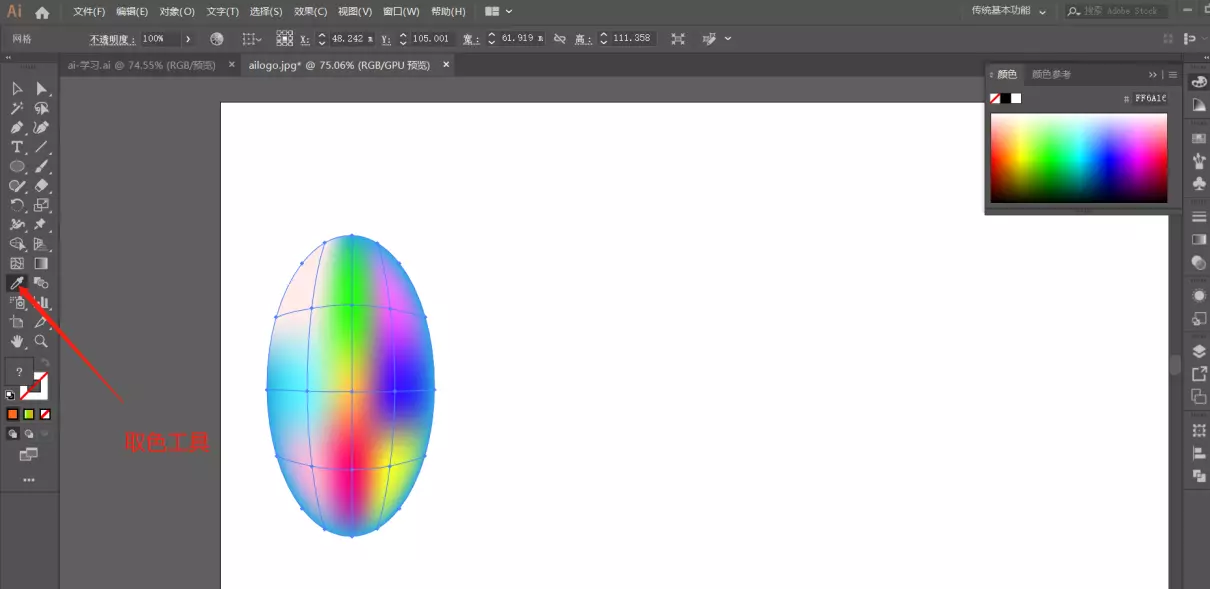Expand the opacity 100% flyout arrow
This screenshot has width=1210, height=589.
pyautogui.click(x=188, y=38)
